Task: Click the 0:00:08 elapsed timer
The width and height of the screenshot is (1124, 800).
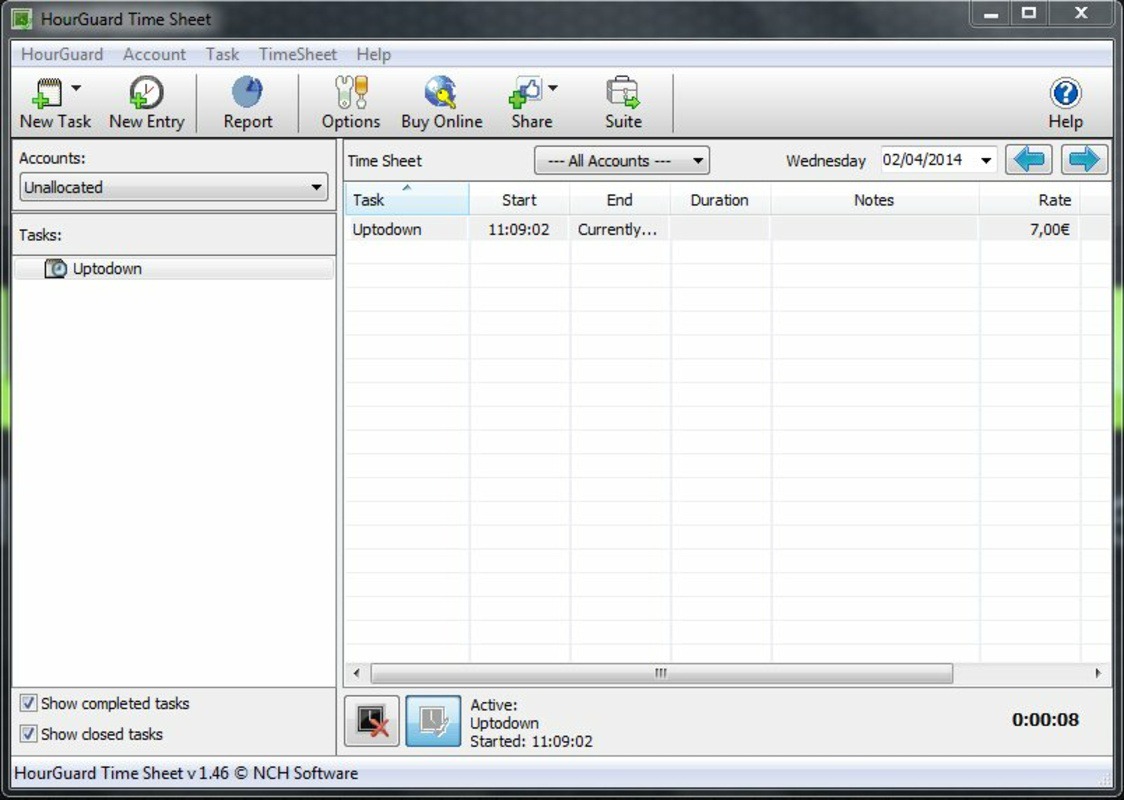Action: 1045,720
